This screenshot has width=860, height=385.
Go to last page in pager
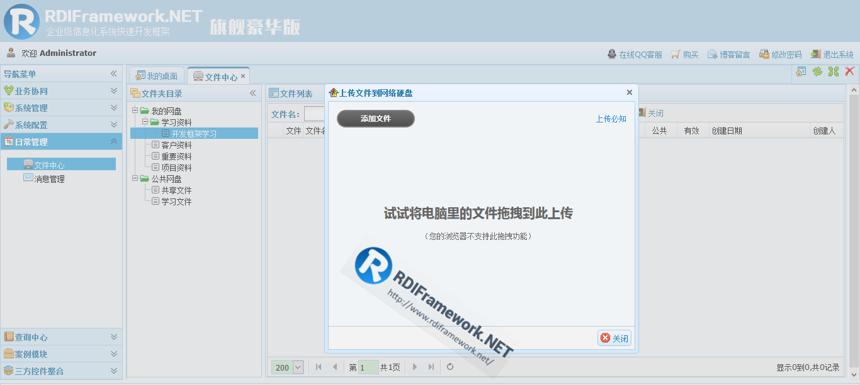431,367
